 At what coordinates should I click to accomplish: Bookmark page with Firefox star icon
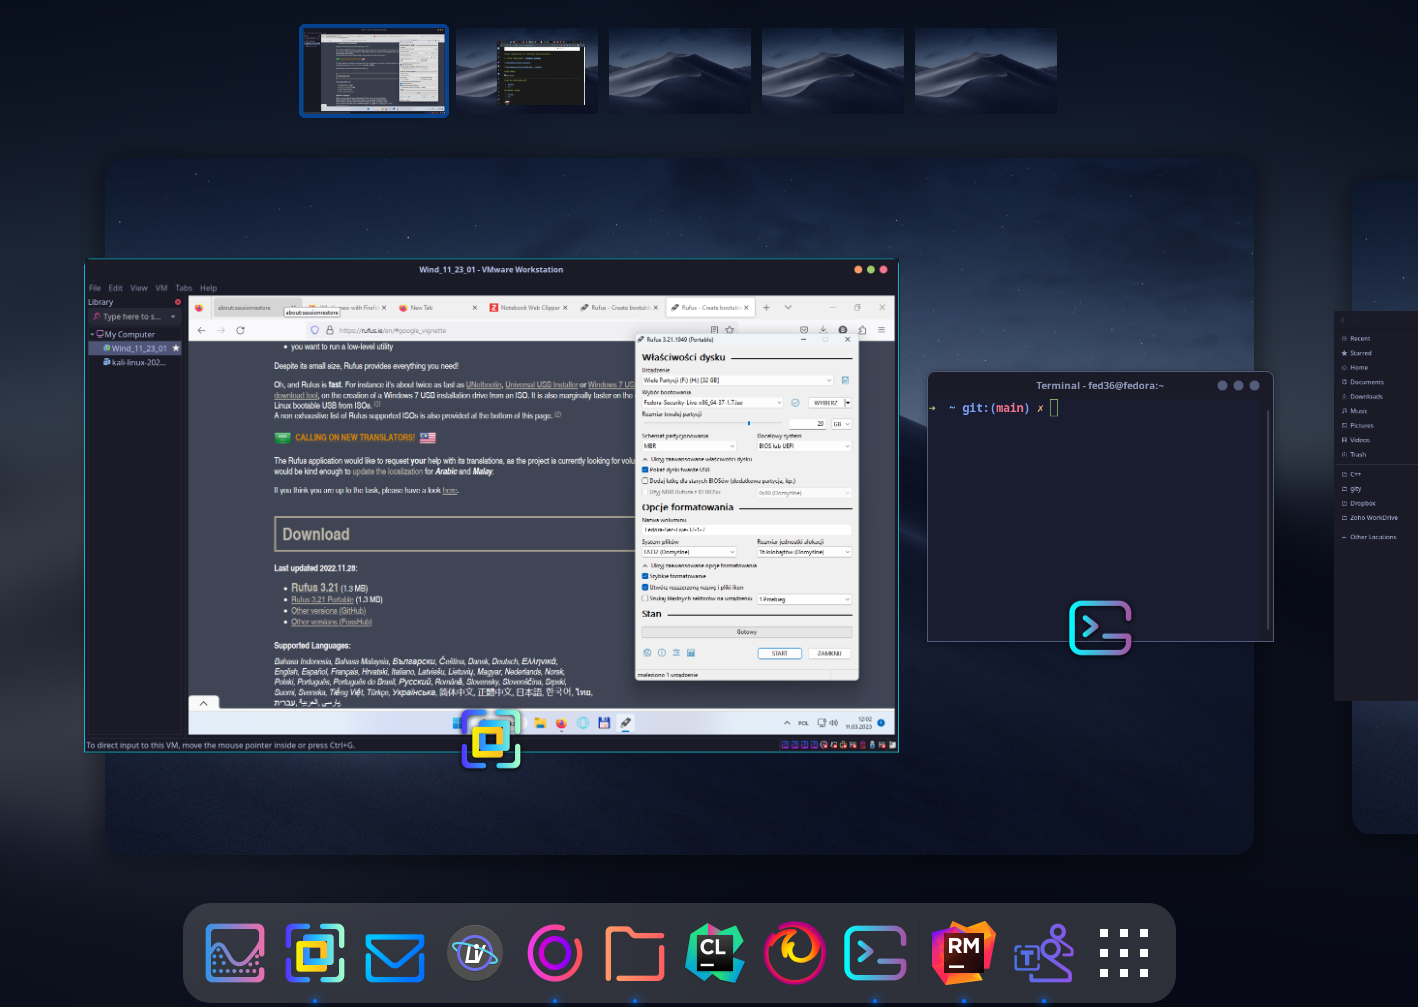click(x=730, y=329)
